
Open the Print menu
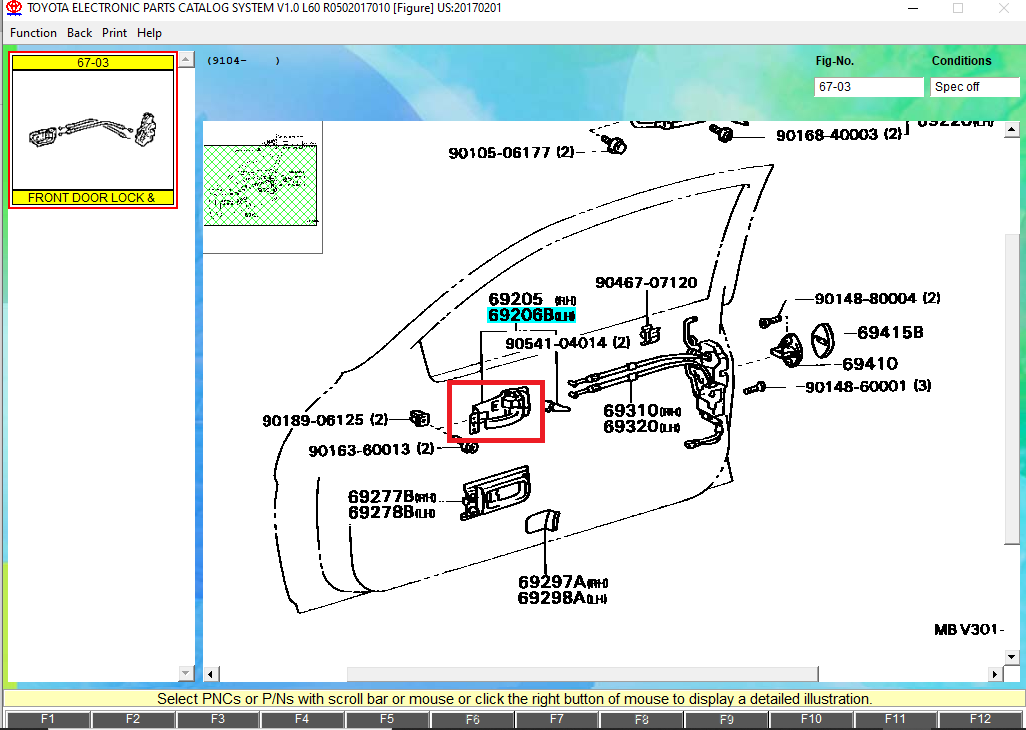click(115, 33)
